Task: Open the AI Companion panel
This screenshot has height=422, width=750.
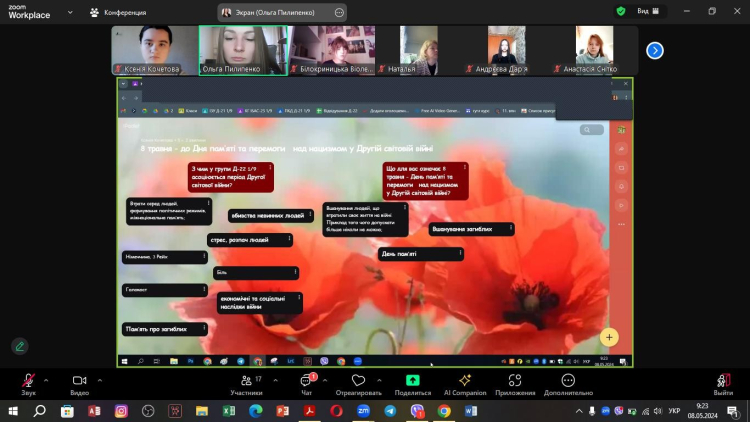Action: (x=464, y=384)
